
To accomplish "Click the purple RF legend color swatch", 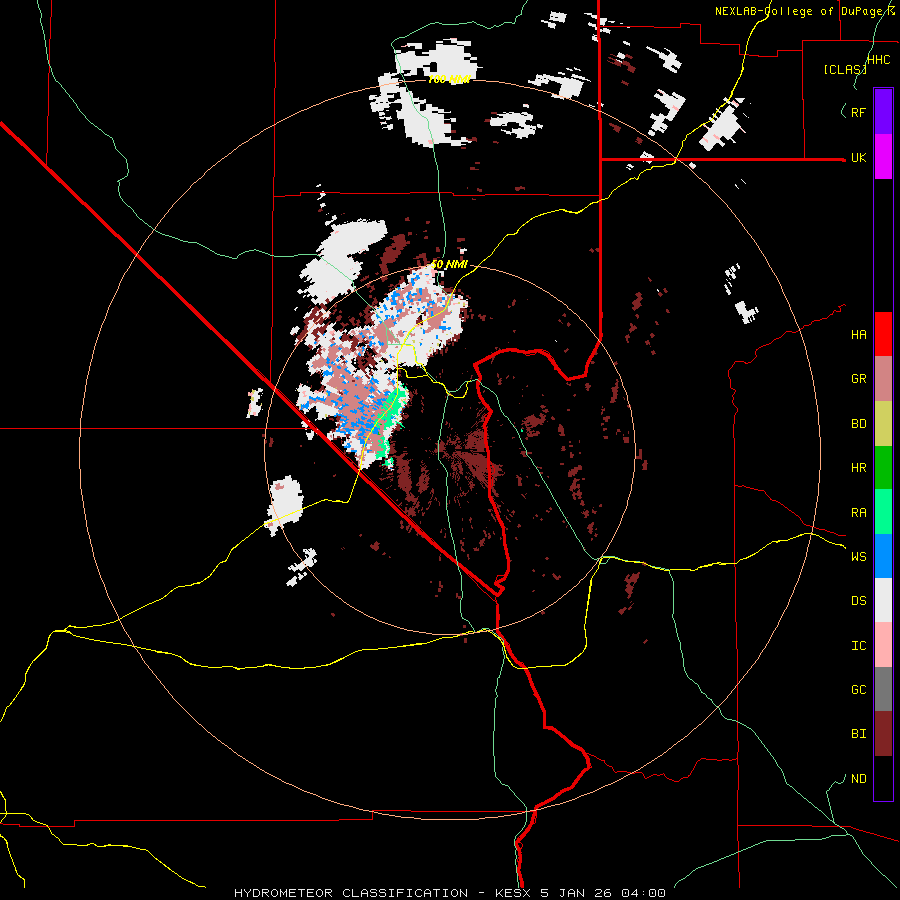I will (883, 112).
